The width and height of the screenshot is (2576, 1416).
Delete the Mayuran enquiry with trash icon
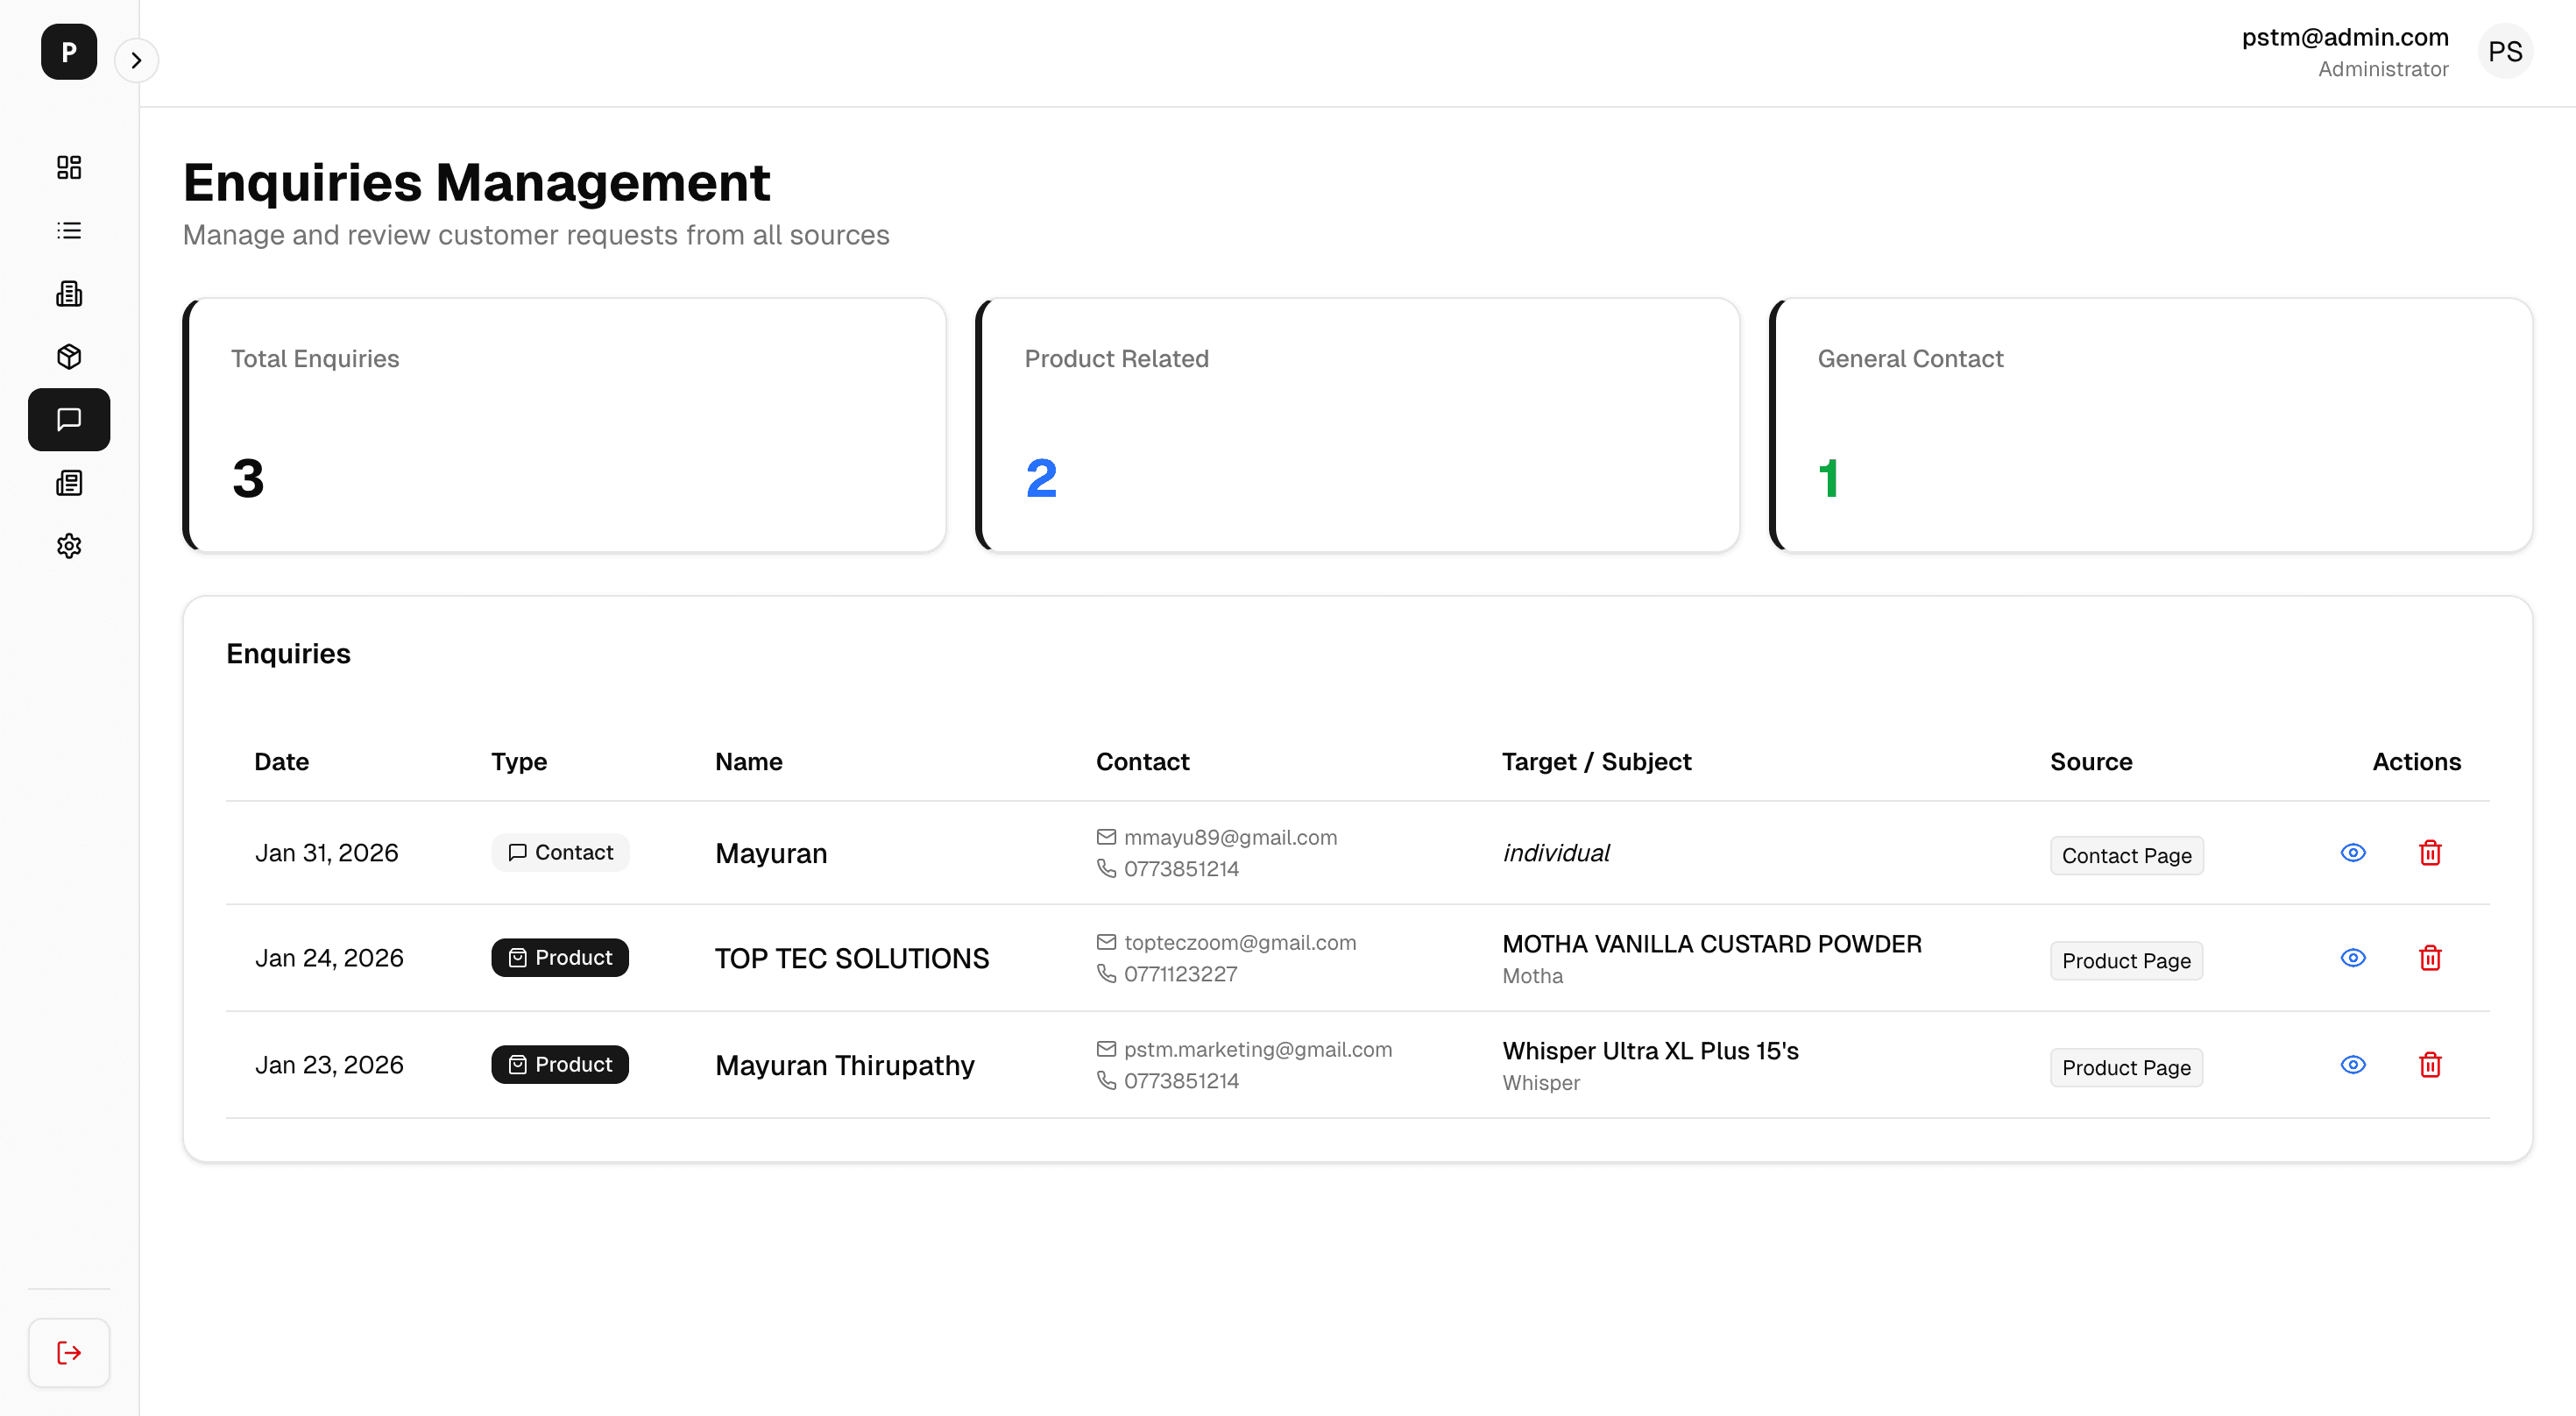click(x=2430, y=853)
